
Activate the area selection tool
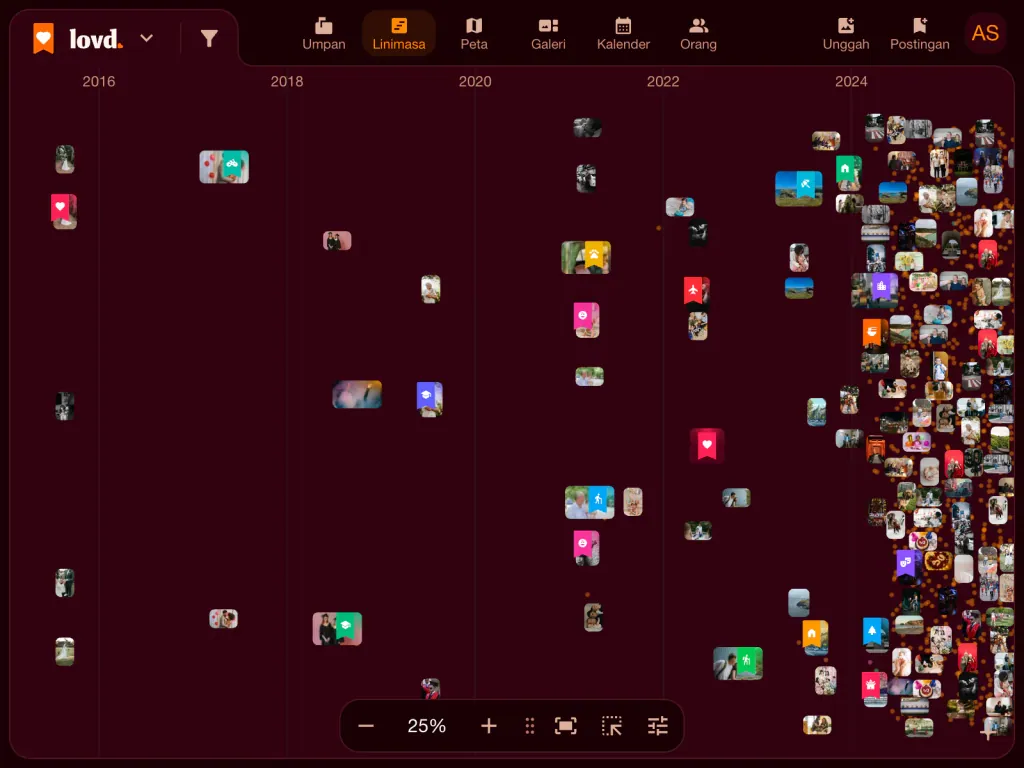point(612,726)
